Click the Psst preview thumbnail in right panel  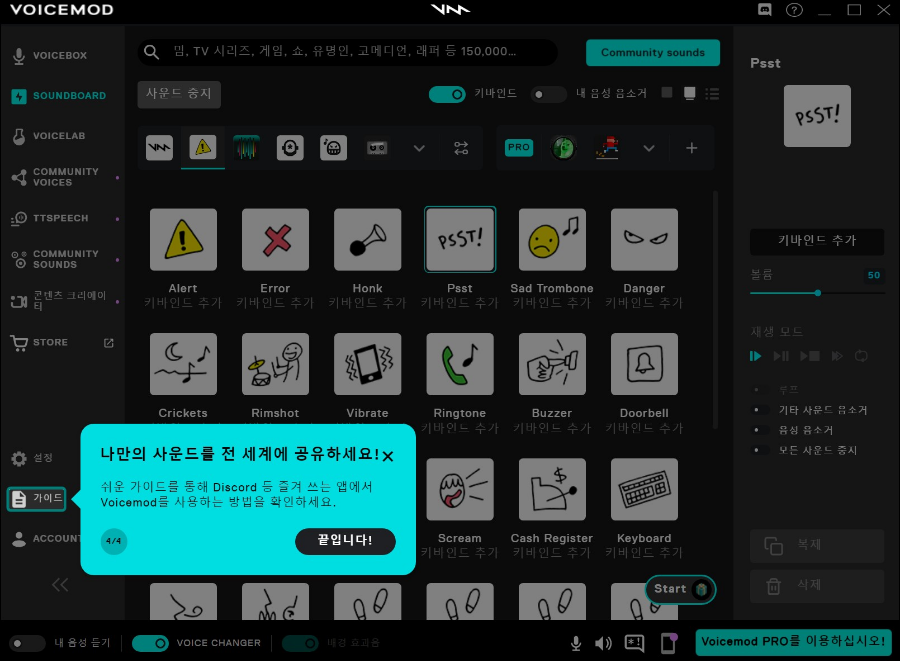pyautogui.click(x=817, y=116)
